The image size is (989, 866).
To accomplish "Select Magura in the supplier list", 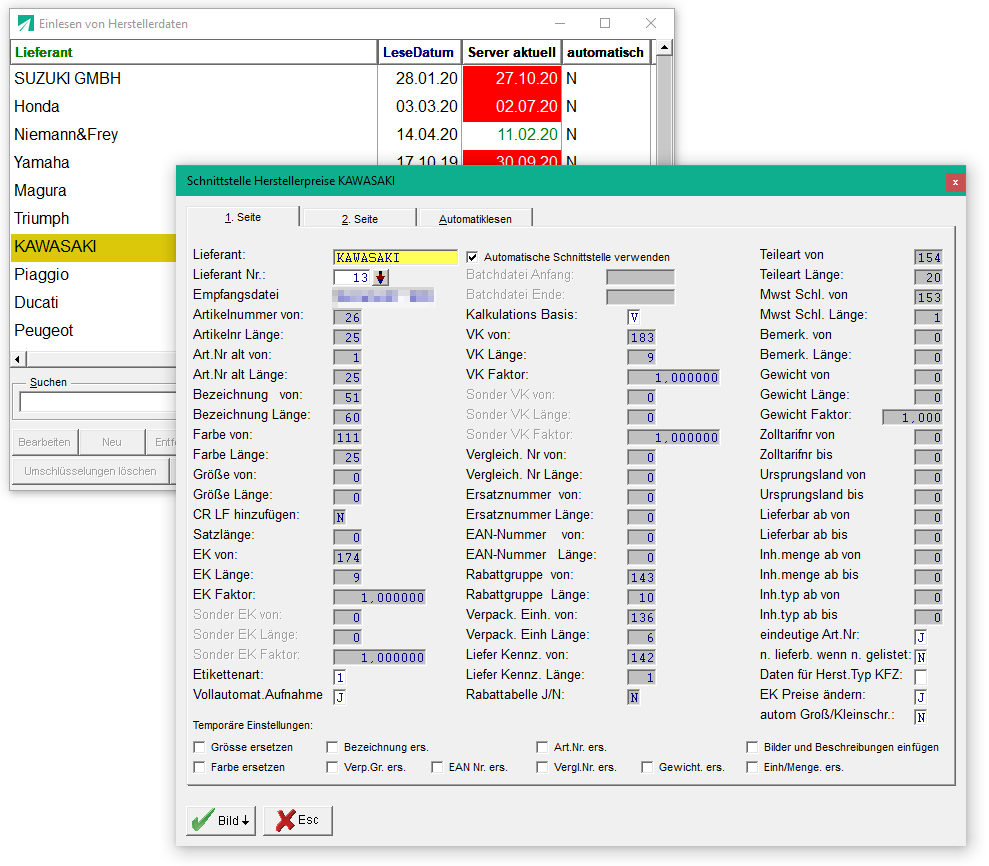I will [x=93, y=190].
